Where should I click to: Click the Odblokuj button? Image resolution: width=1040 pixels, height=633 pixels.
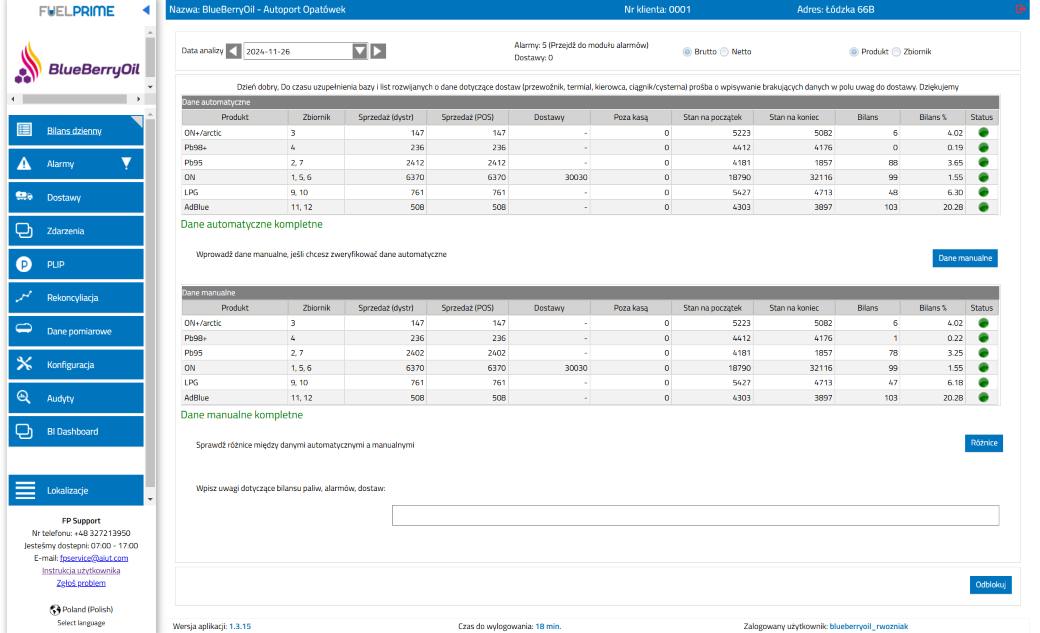tap(990, 585)
